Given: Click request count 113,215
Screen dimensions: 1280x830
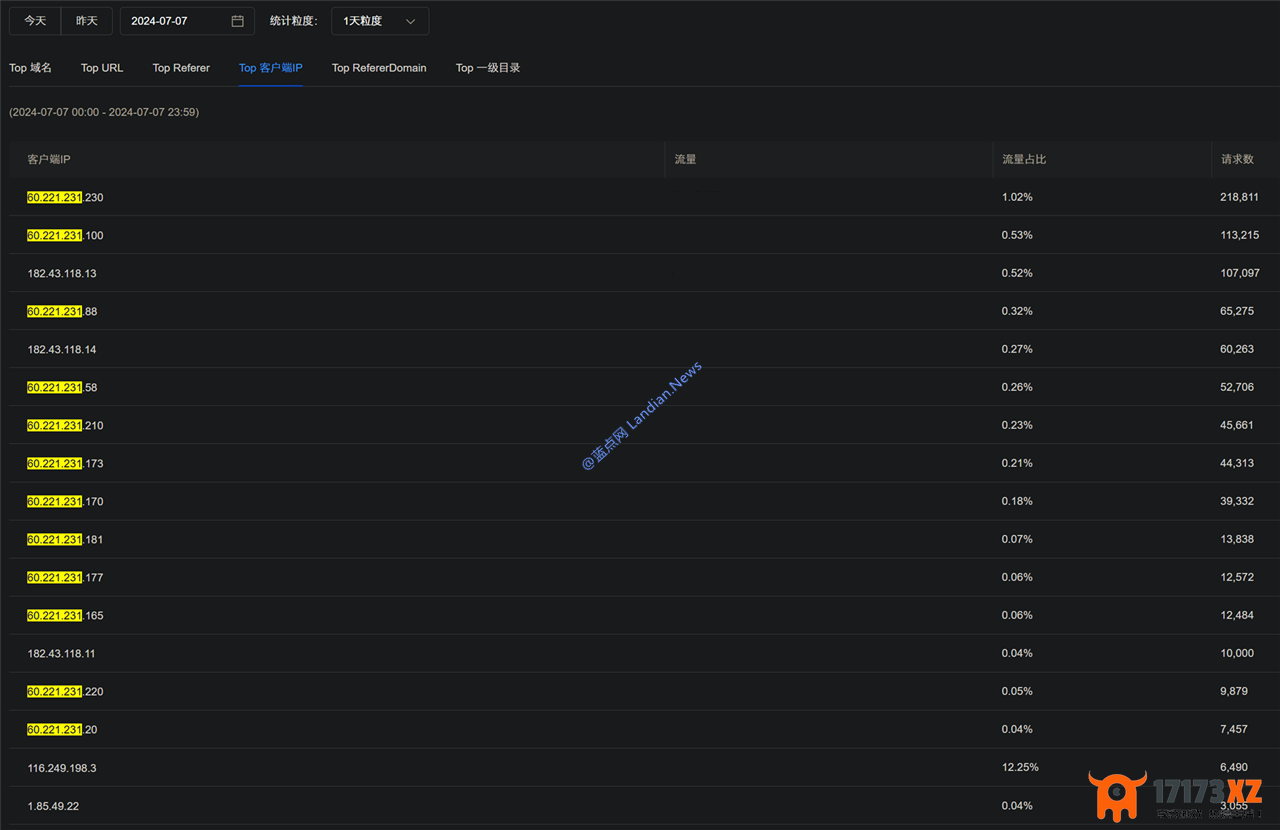Looking at the screenshot, I should 1239,235.
